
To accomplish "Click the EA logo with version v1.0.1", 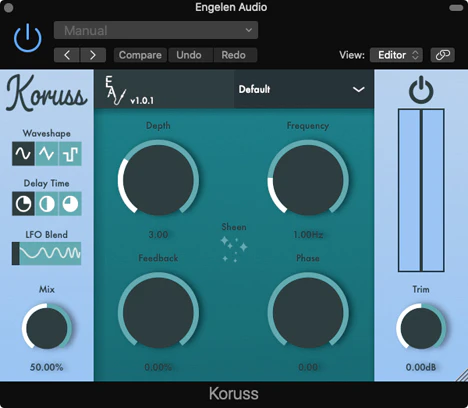I will coord(129,91).
